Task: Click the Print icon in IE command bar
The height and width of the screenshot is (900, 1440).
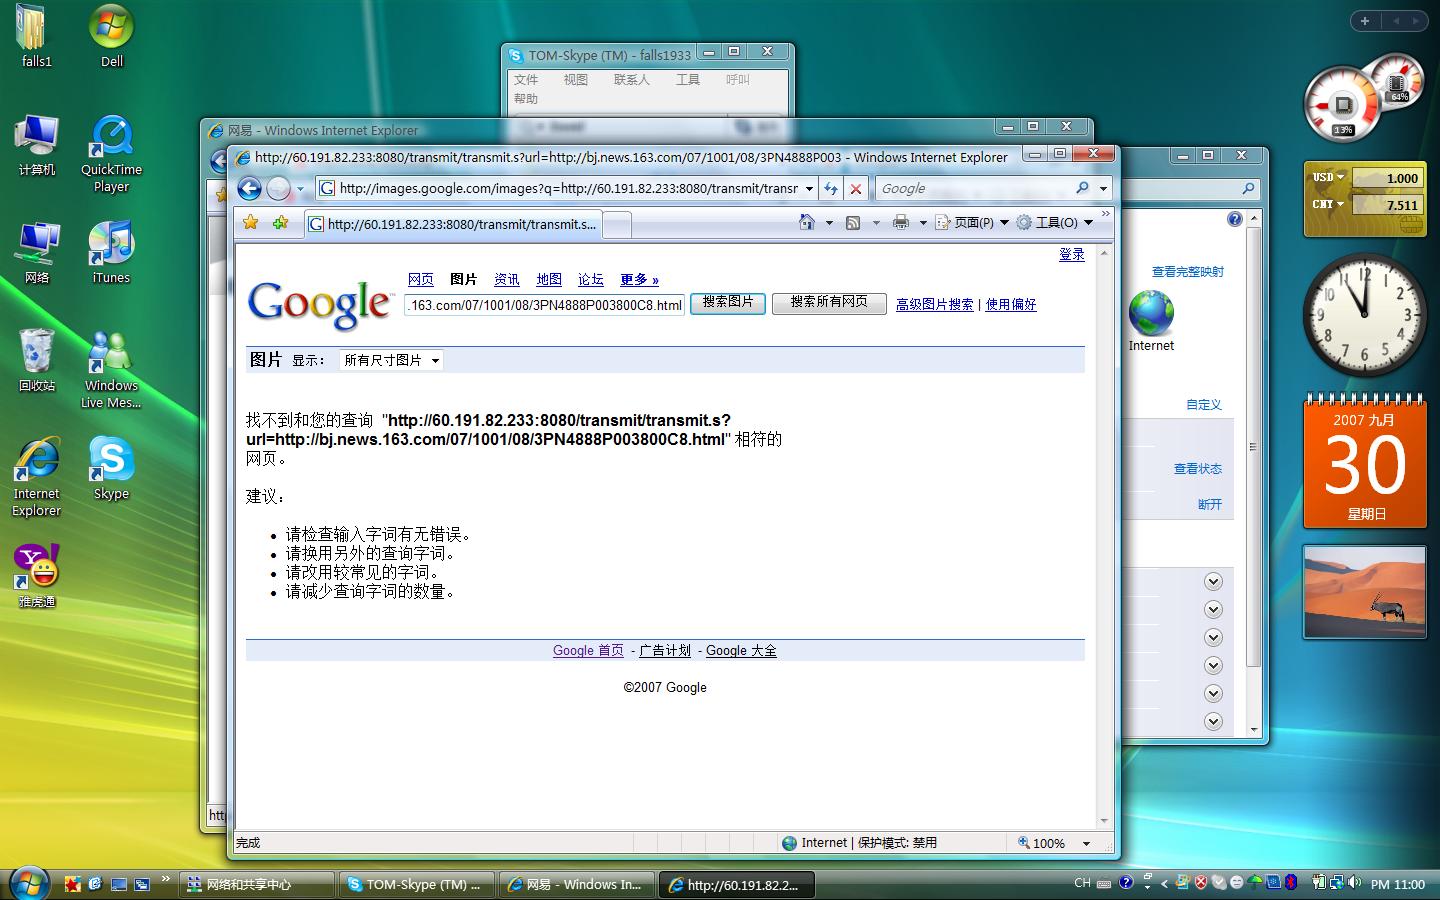Action: coord(901,222)
